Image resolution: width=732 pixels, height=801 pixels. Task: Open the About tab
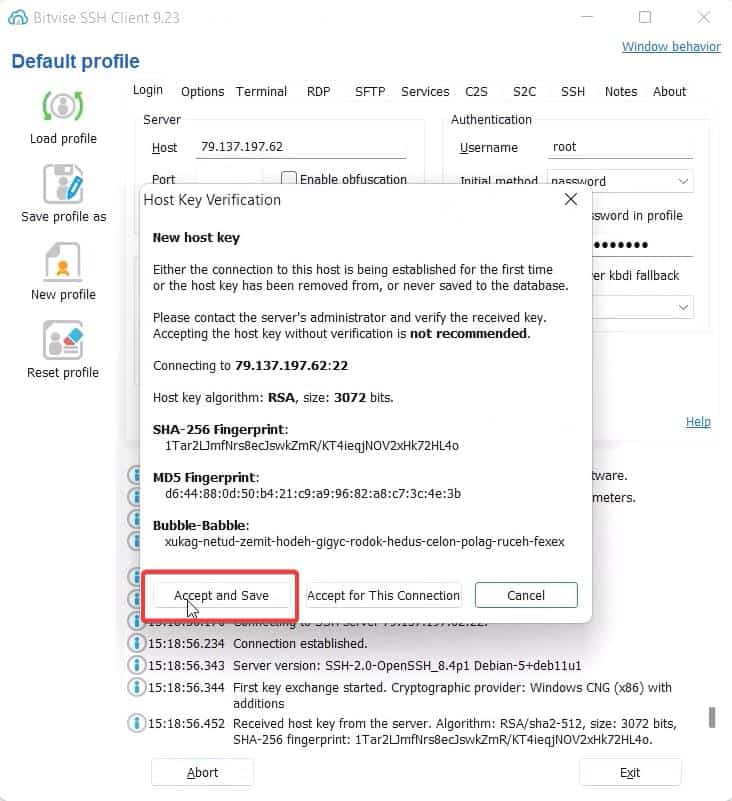[x=669, y=91]
